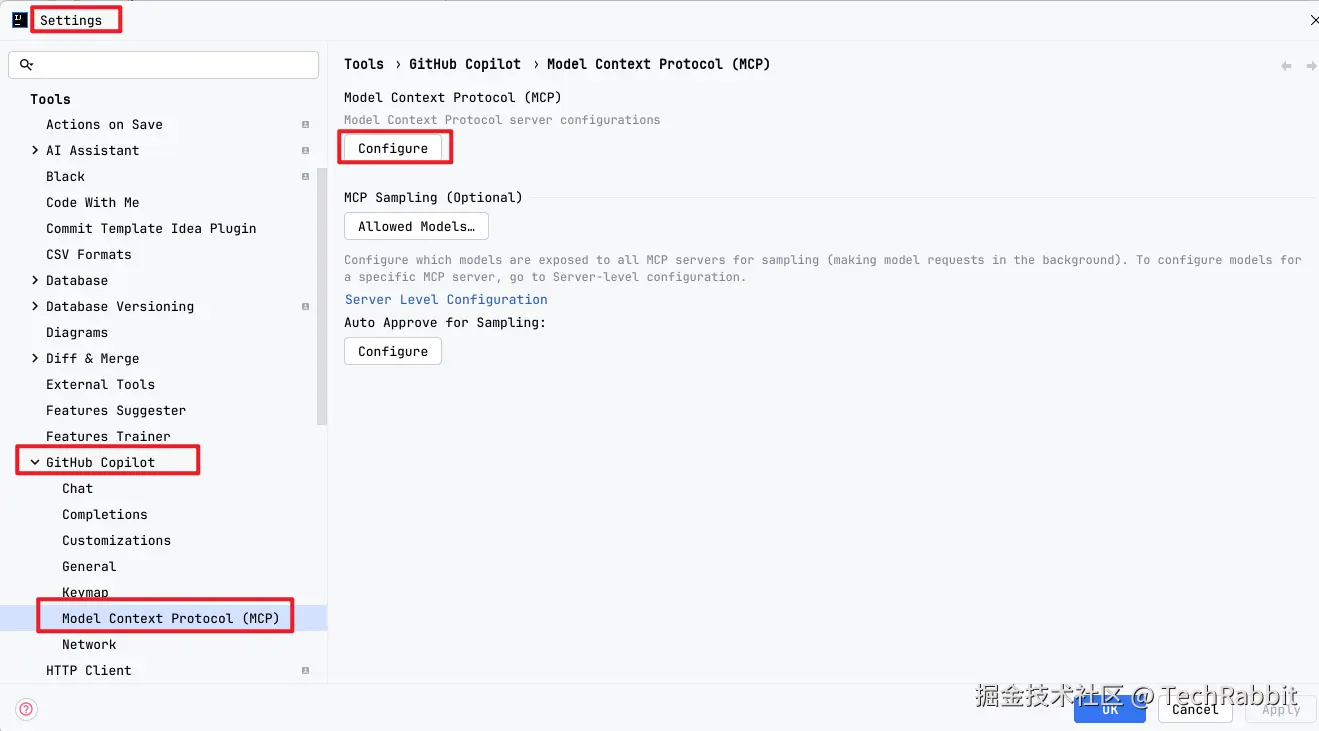The width and height of the screenshot is (1319, 731).
Task: Open Copilot Network settings
Action: click(89, 645)
